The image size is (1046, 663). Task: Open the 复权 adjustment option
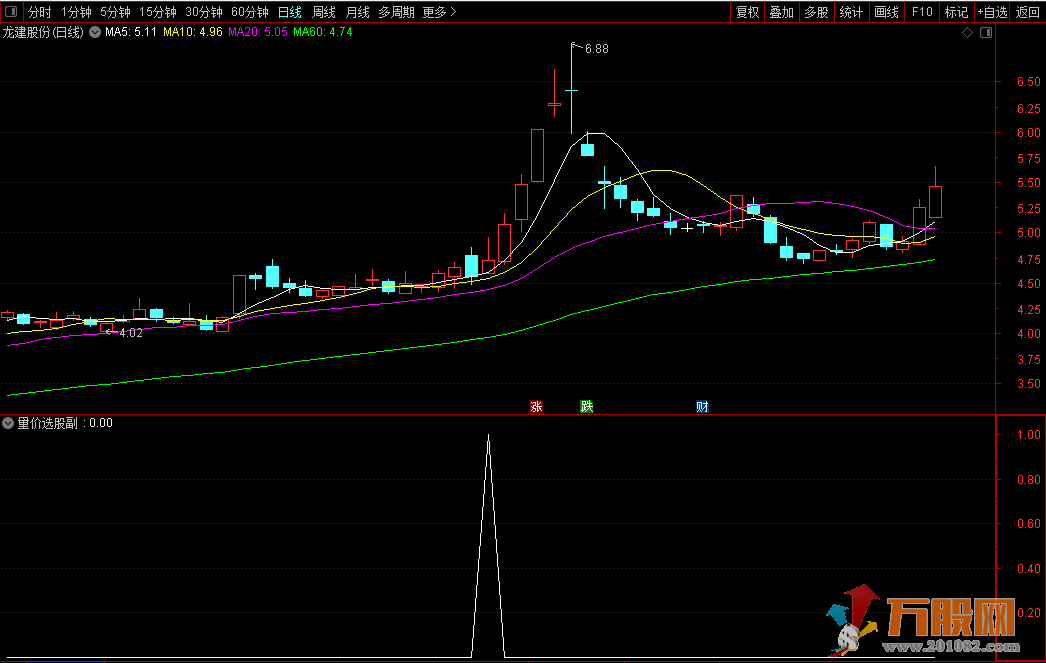point(747,12)
